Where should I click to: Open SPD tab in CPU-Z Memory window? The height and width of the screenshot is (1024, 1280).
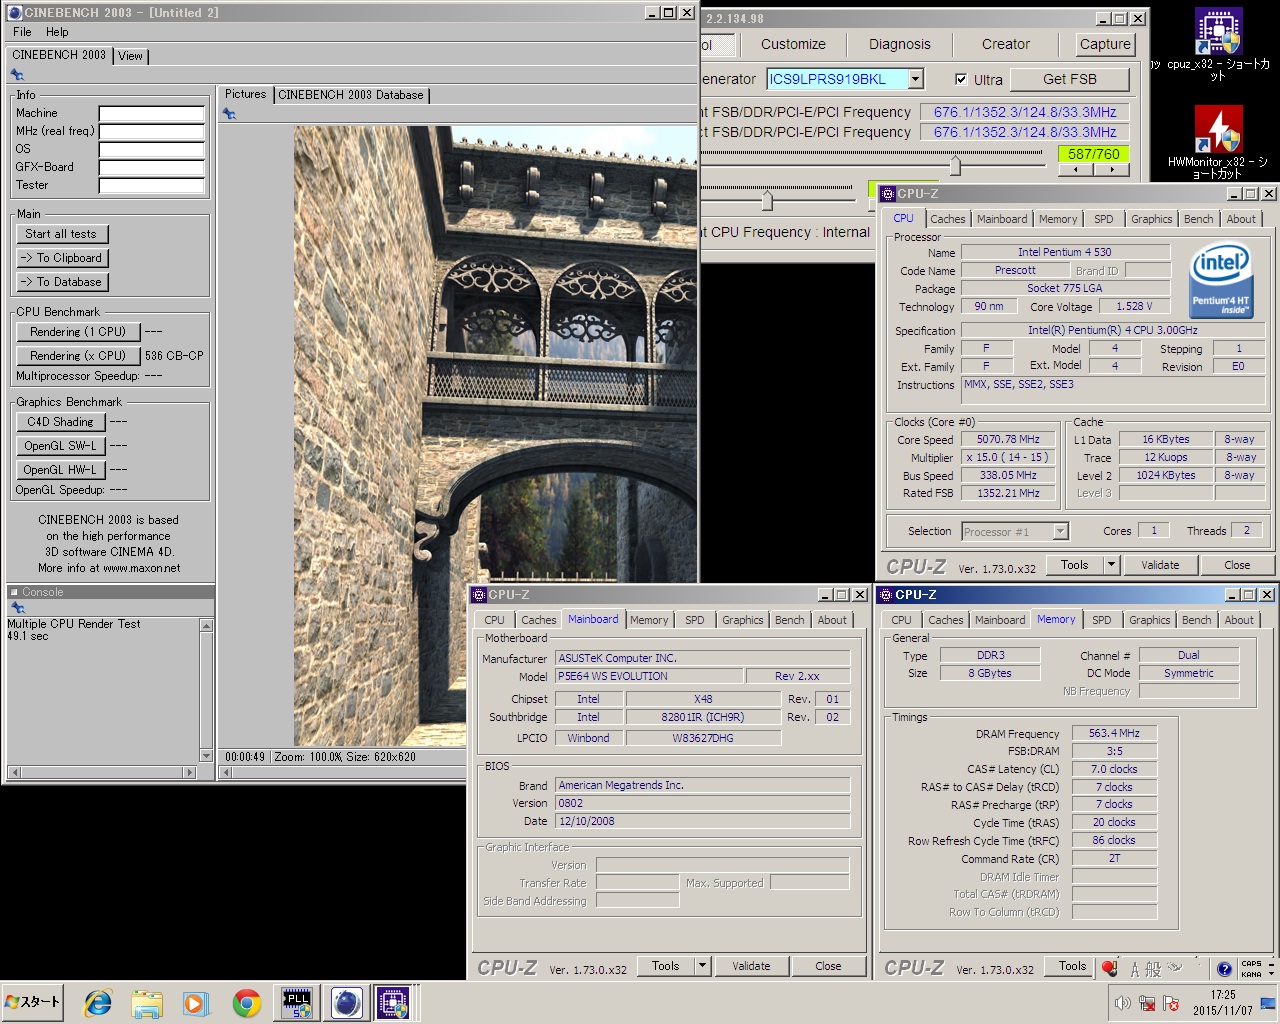coord(1101,620)
